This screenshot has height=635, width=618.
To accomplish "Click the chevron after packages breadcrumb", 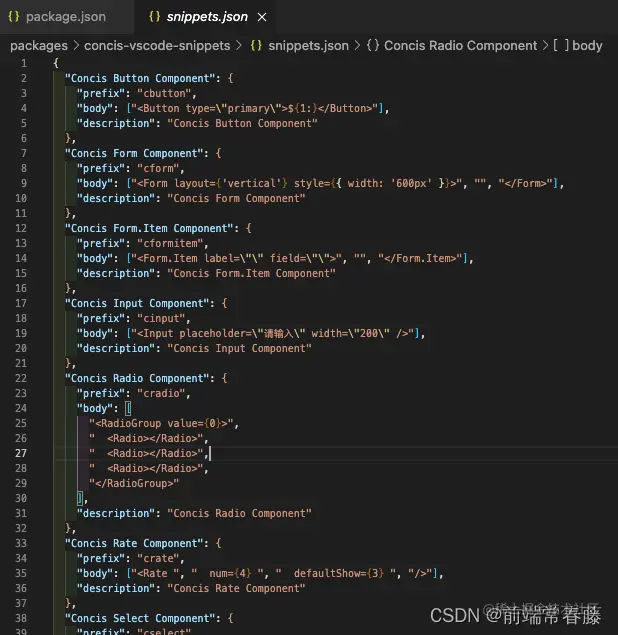I will point(76,46).
